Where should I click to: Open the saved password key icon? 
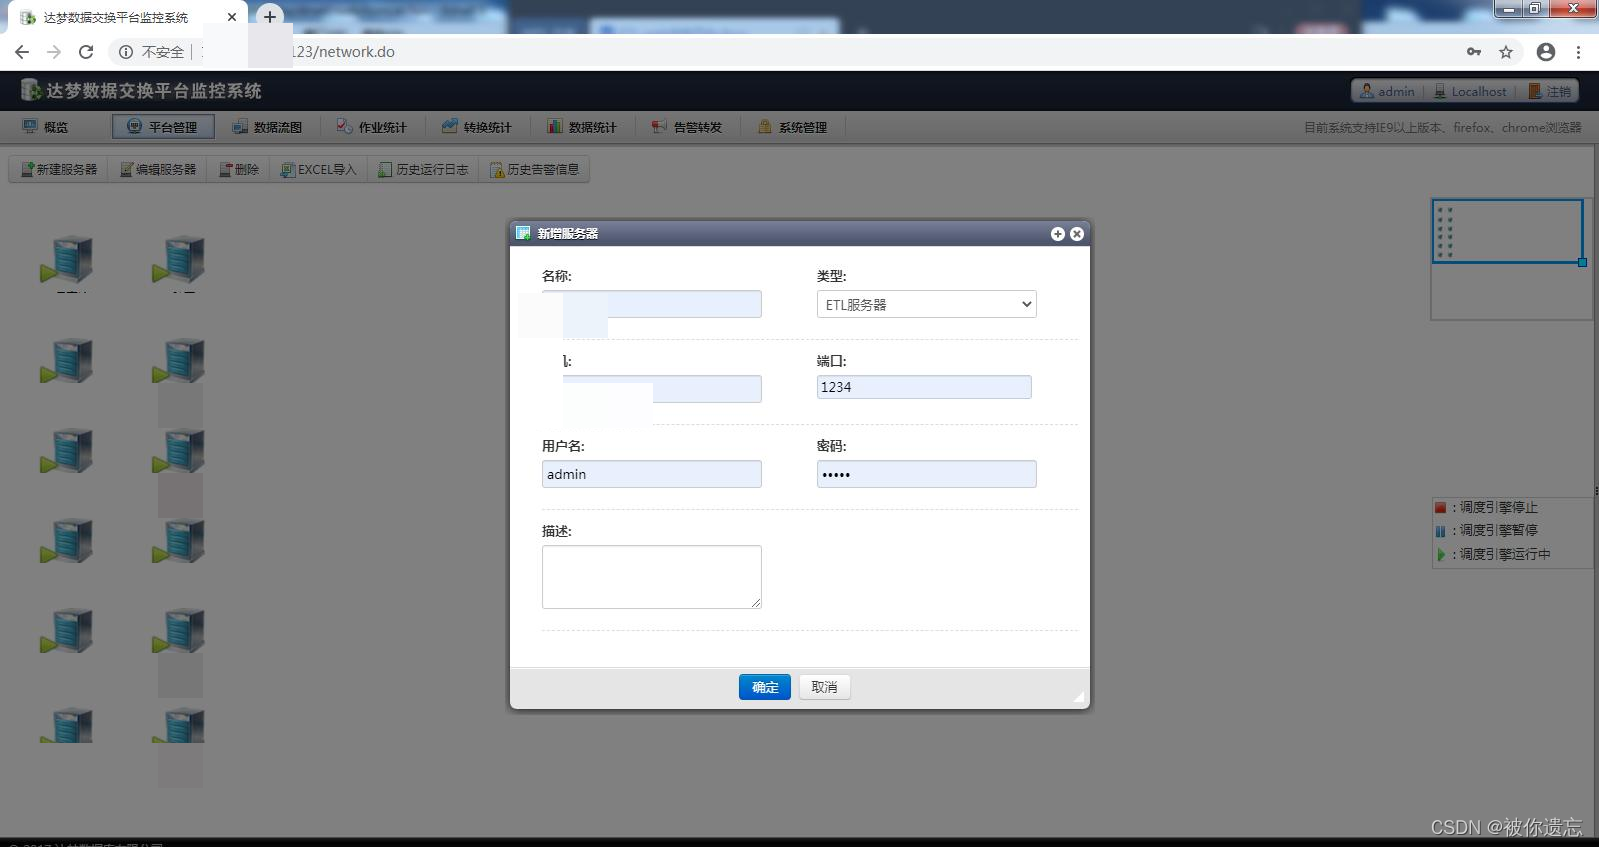pyautogui.click(x=1474, y=52)
